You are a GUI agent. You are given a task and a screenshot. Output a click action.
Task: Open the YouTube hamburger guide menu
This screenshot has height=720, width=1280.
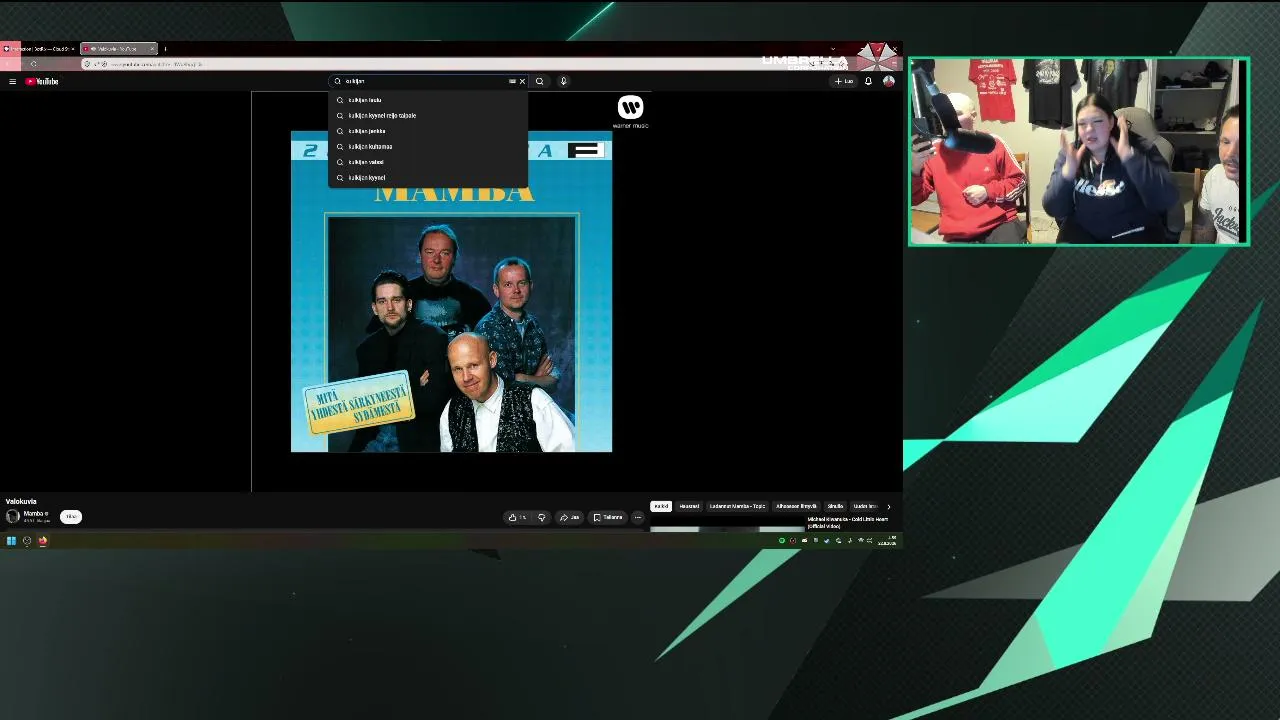(x=12, y=81)
